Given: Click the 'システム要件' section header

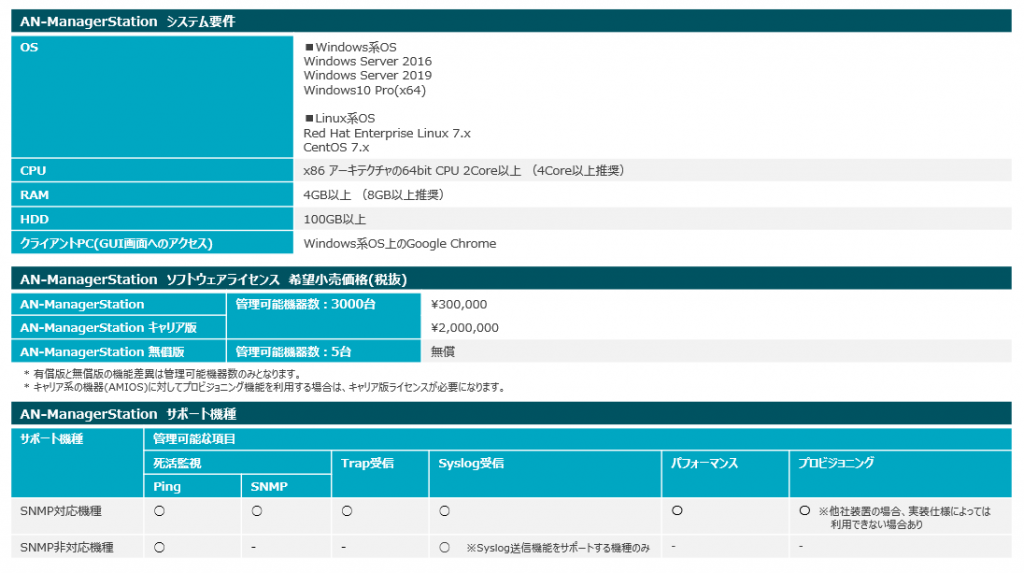Looking at the screenshot, I should click(x=511, y=22).
